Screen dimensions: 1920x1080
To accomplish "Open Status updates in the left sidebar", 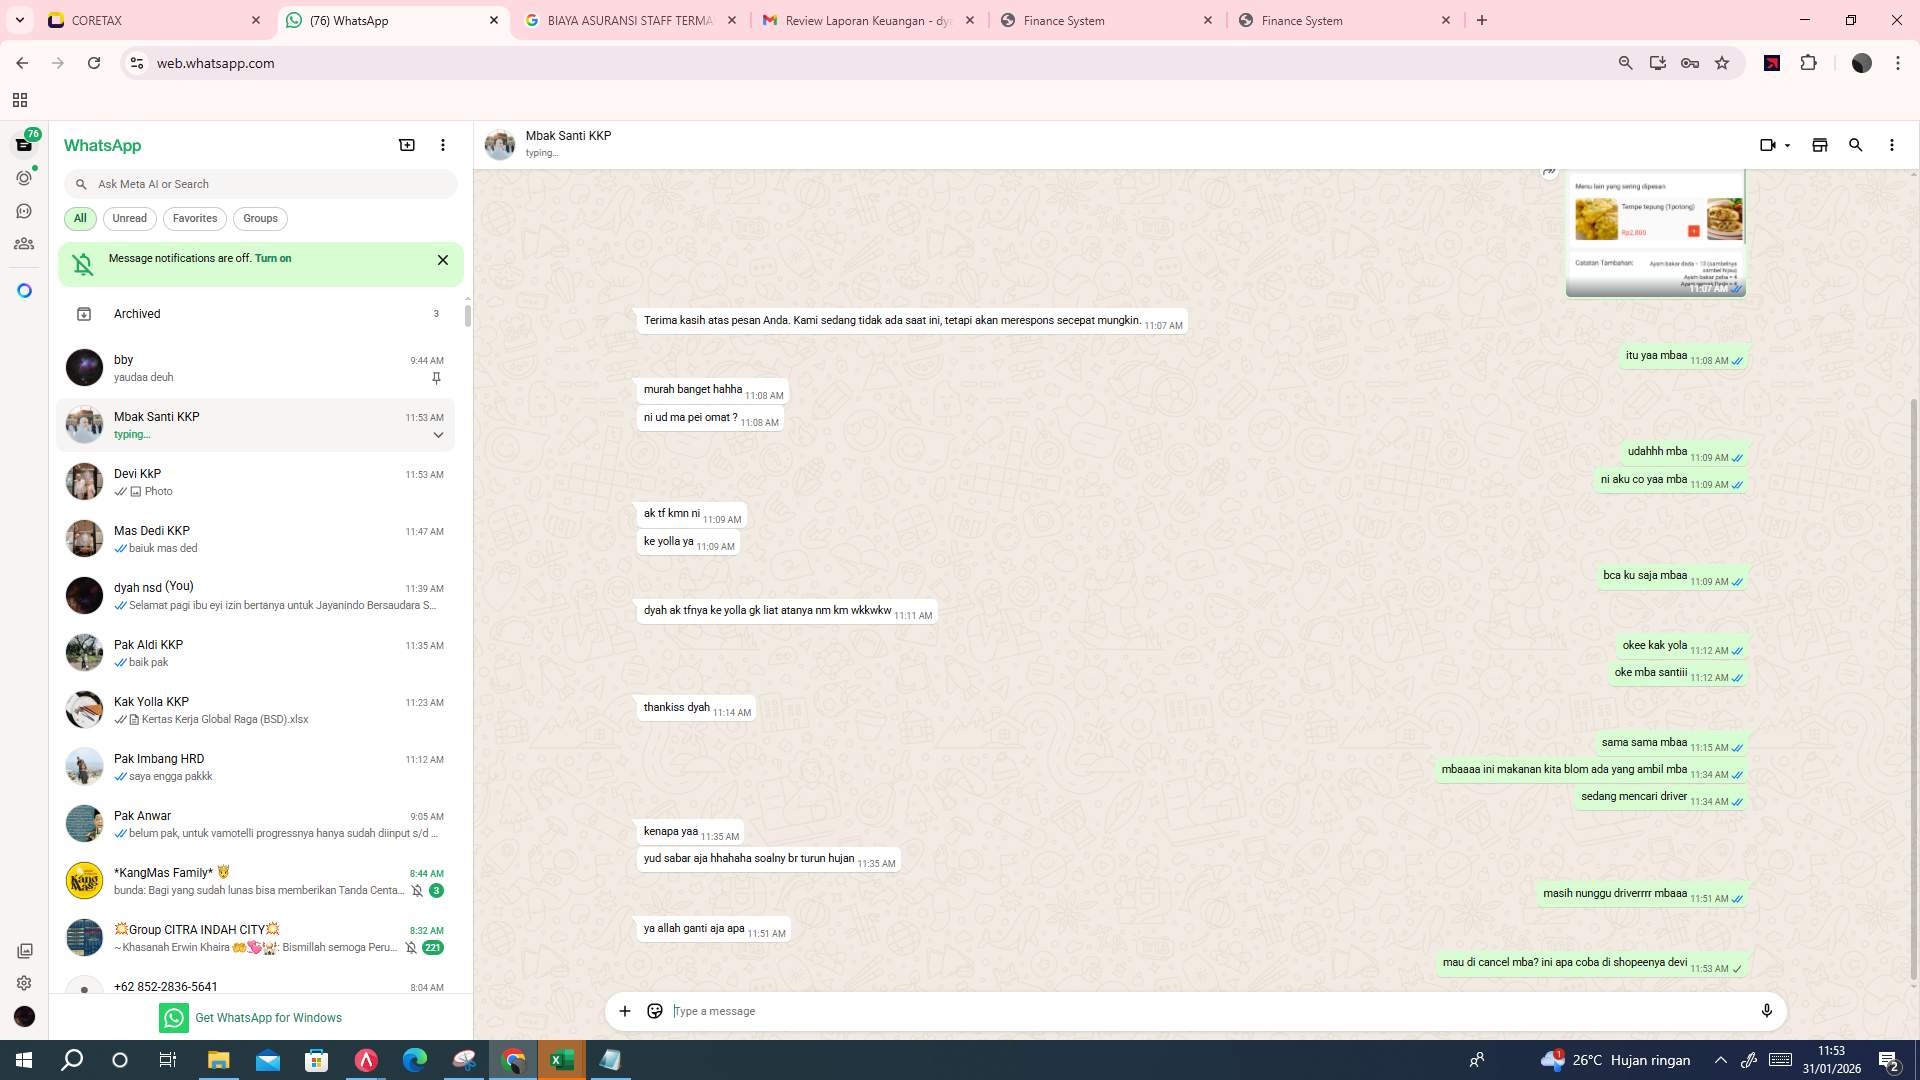I will pyautogui.click(x=24, y=177).
